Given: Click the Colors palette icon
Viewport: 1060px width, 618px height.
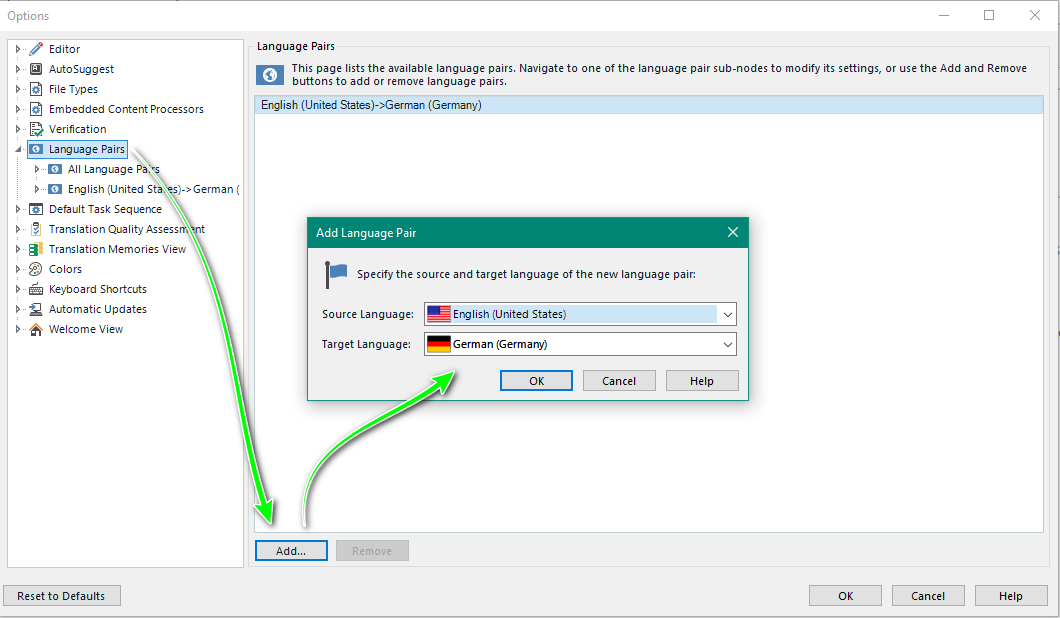Looking at the screenshot, I should click(x=36, y=269).
